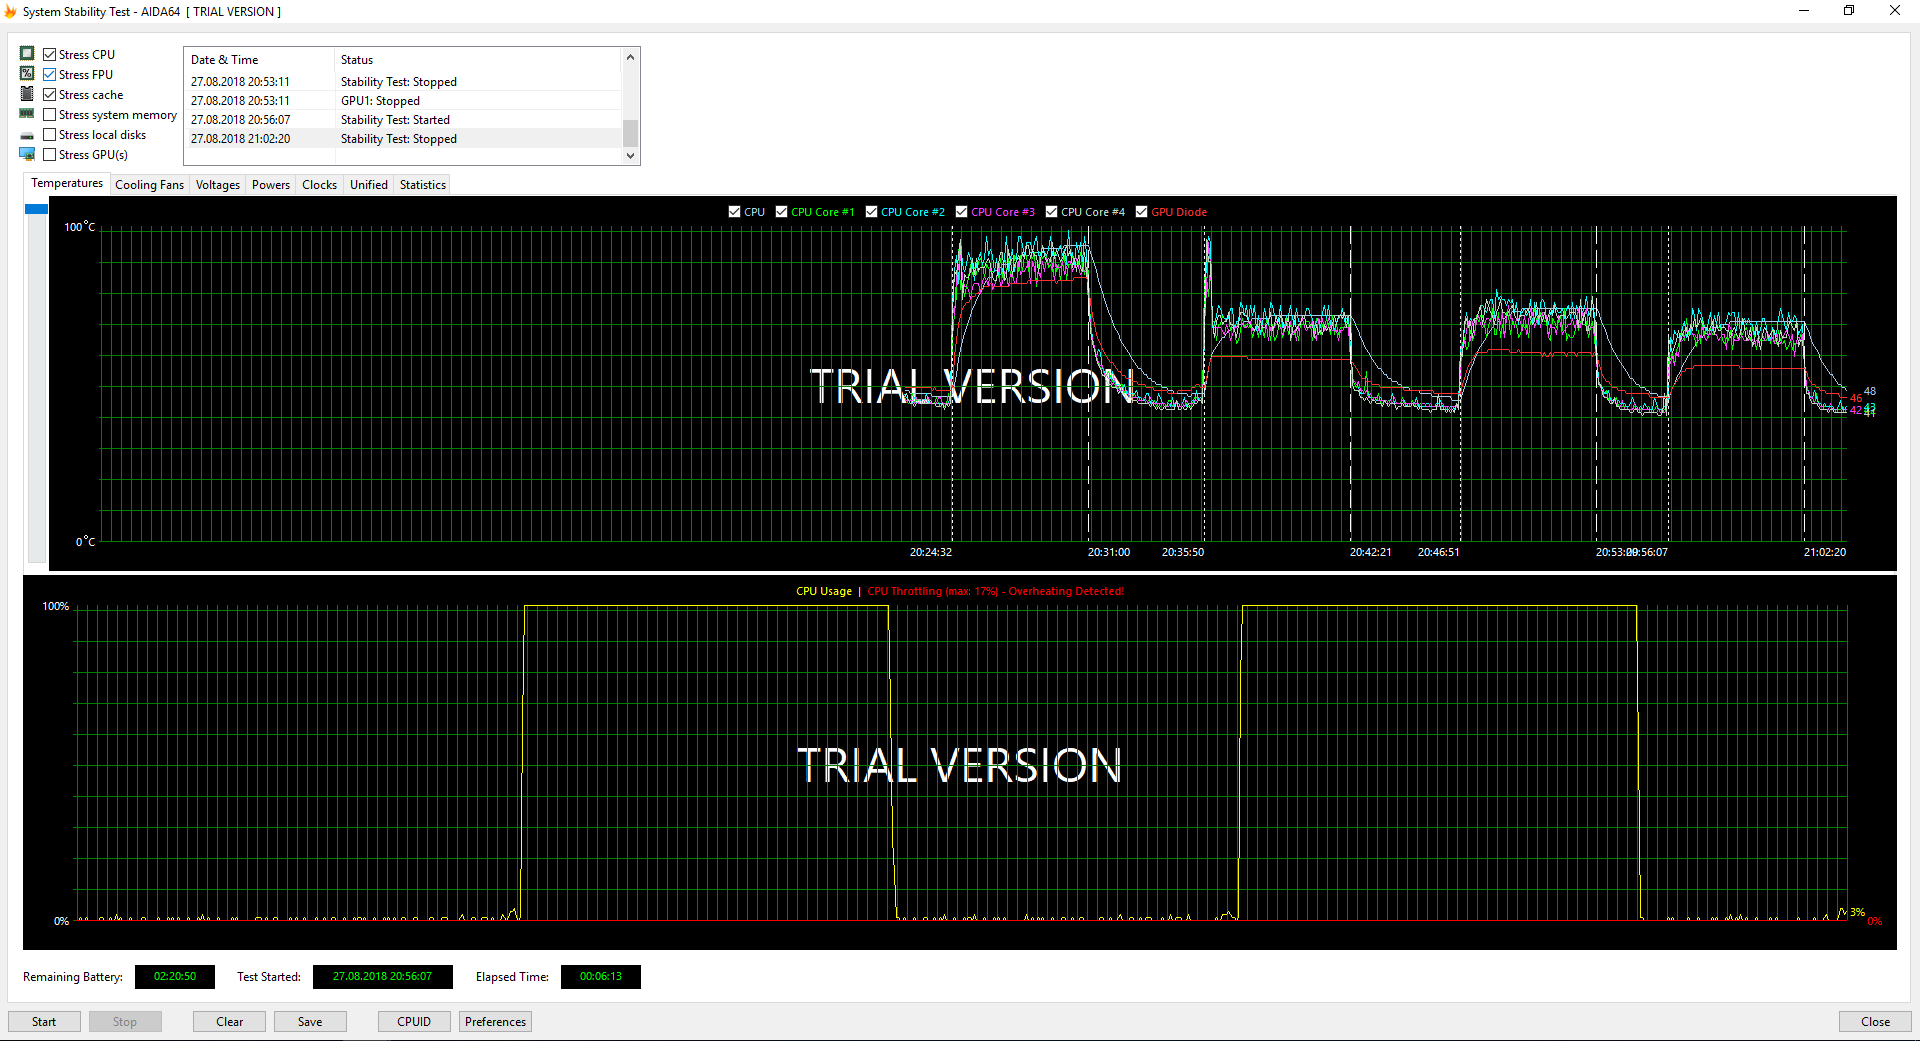Click the blue slider left of the temperature graph
This screenshot has height=1041, width=1920.
click(x=36, y=208)
